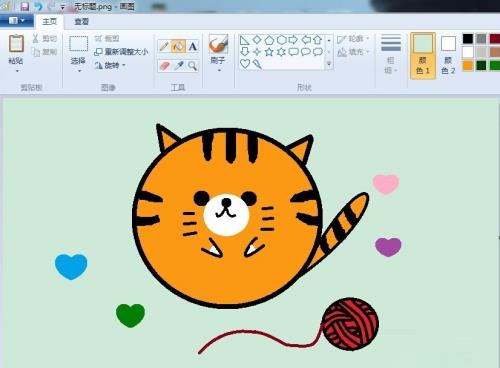Activate Color 1 selector
Viewport: 500px width, 368px height.
pyautogui.click(x=423, y=56)
